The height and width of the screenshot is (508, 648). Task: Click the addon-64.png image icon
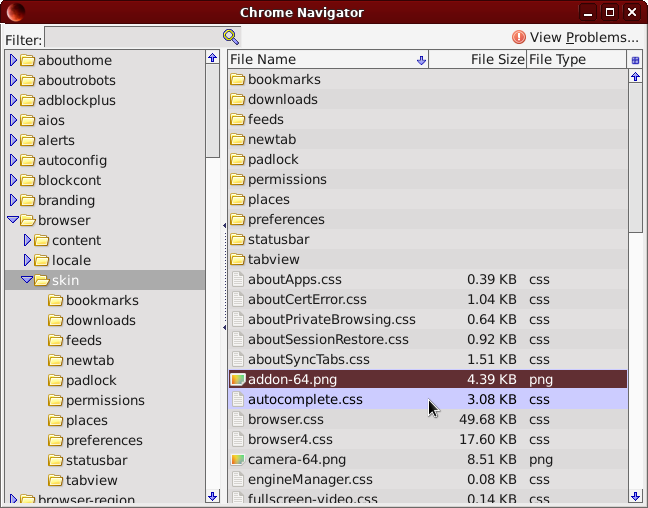coord(238,379)
